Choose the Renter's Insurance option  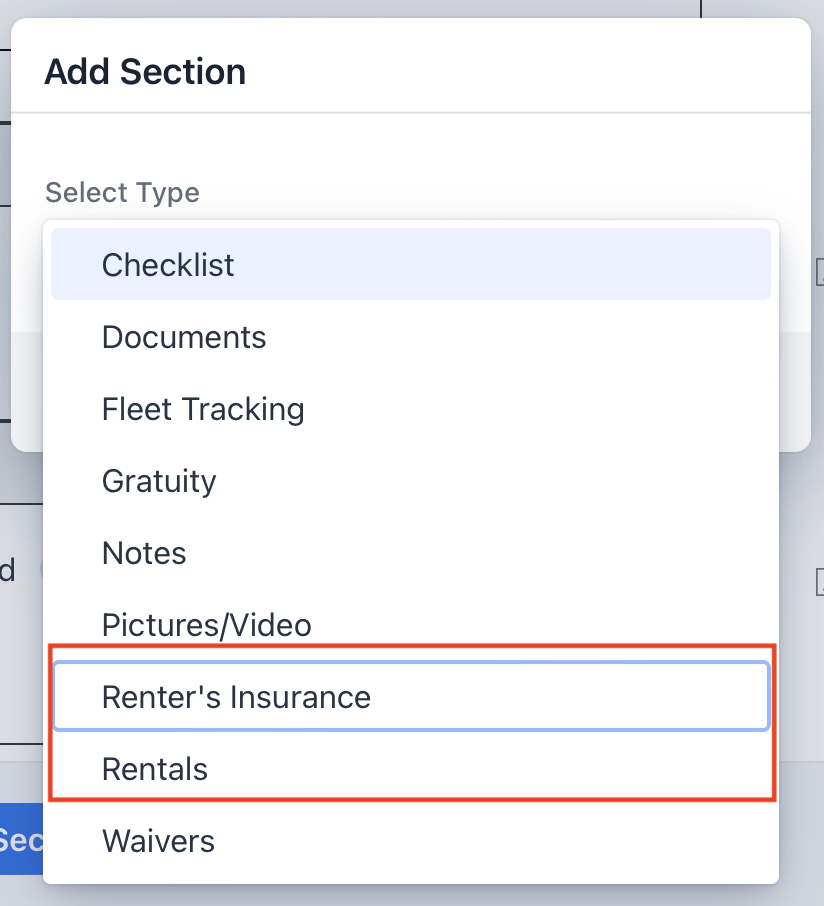point(411,696)
